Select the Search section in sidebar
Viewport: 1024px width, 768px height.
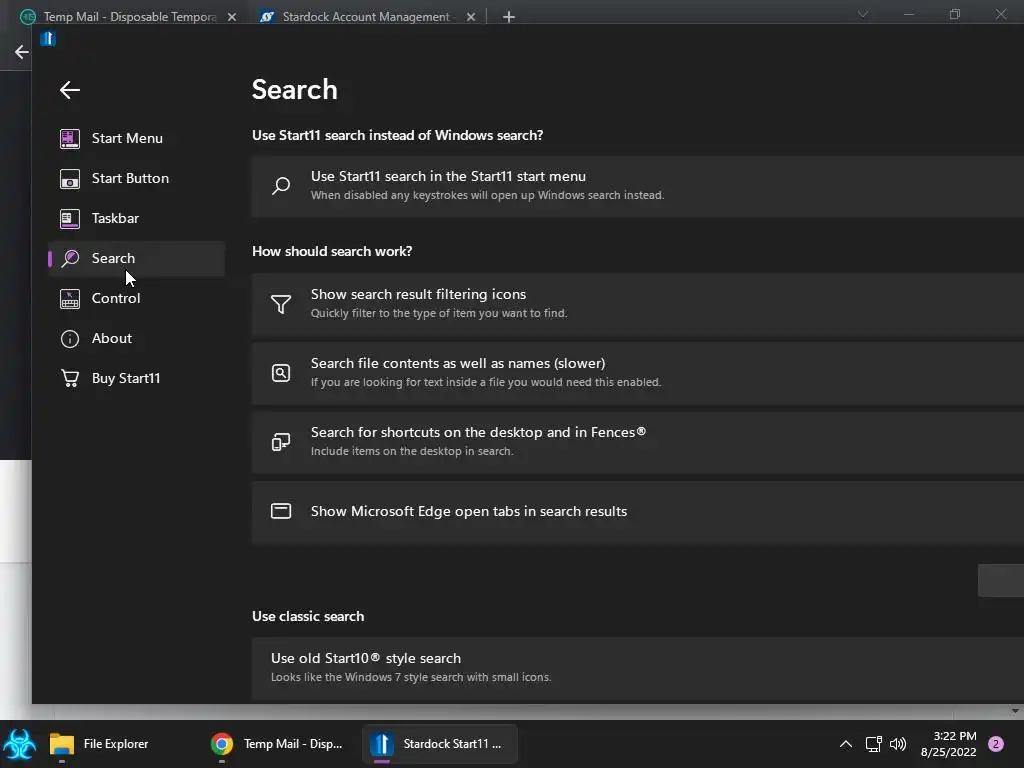coord(136,259)
